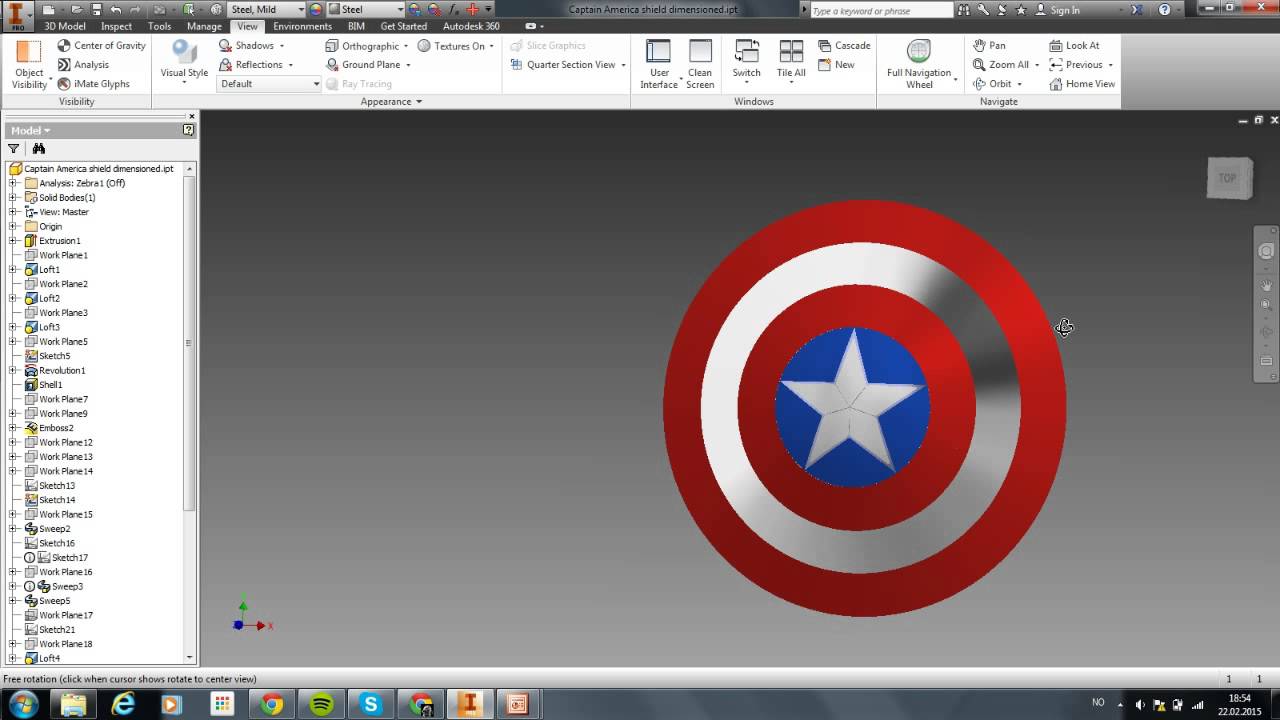This screenshot has width=1280, height=720.
Task: Open the Model browser dropdown header
Action: [30, 130]
